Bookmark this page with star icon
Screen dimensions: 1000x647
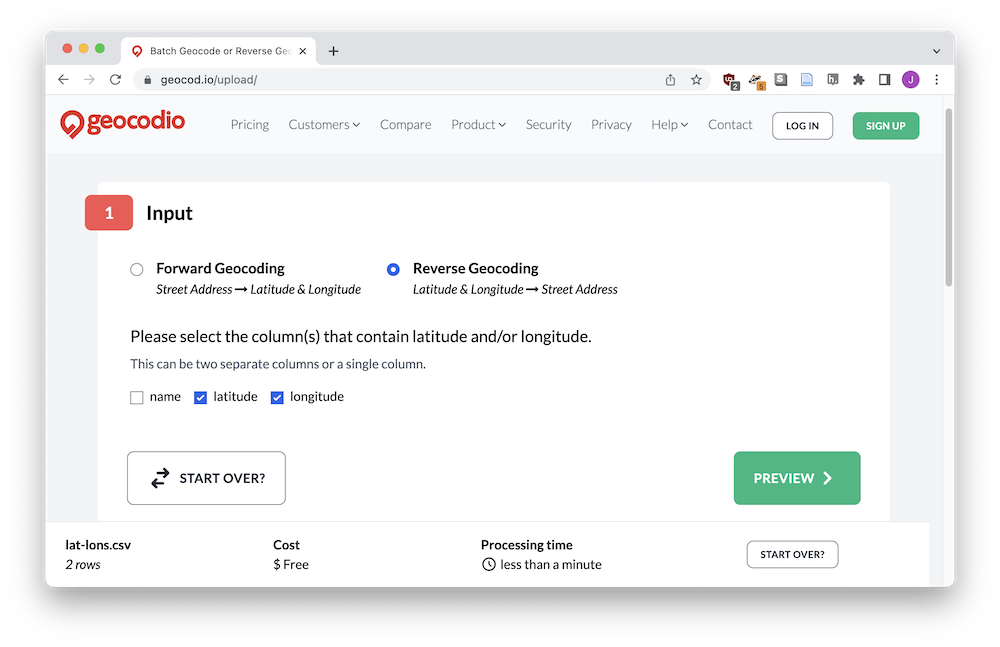tap(696, 80)
